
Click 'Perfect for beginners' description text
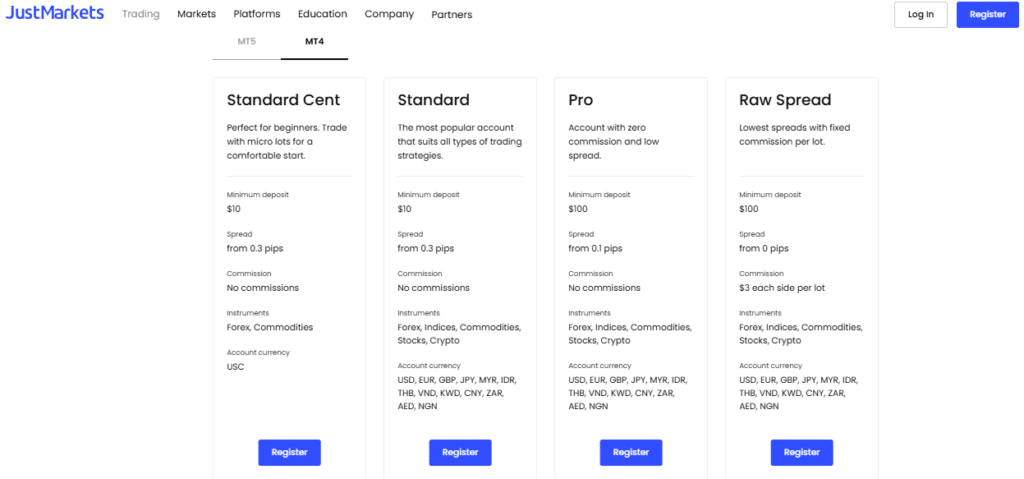(287, 142)
